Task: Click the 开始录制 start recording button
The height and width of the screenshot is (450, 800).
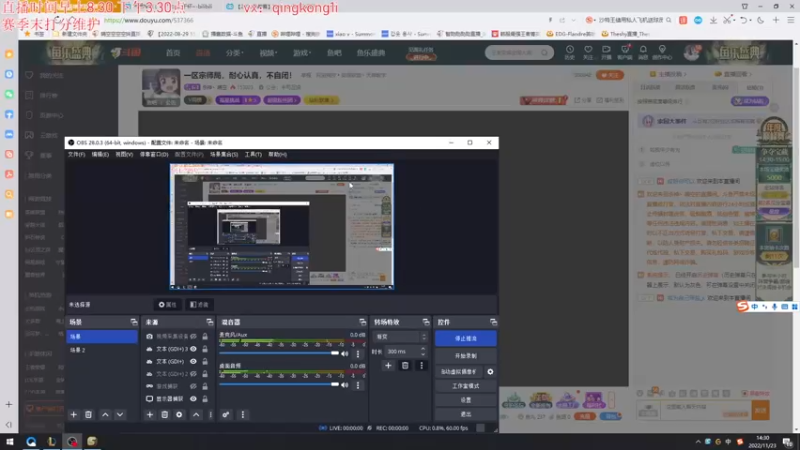Action: click(465, 356)
